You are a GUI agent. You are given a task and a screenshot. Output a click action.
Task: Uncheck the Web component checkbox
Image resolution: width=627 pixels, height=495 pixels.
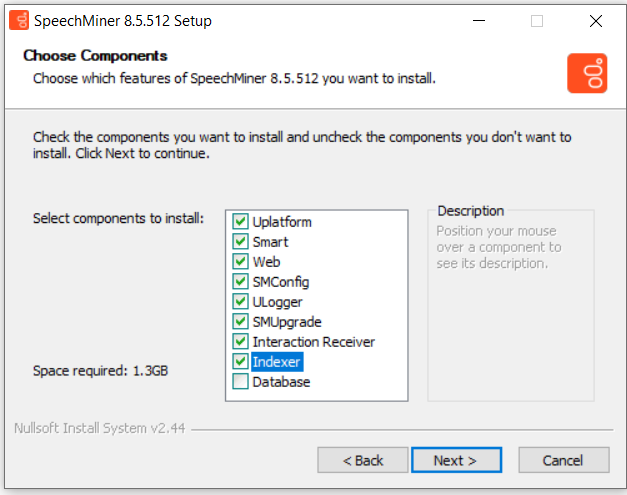pos(240,261)
